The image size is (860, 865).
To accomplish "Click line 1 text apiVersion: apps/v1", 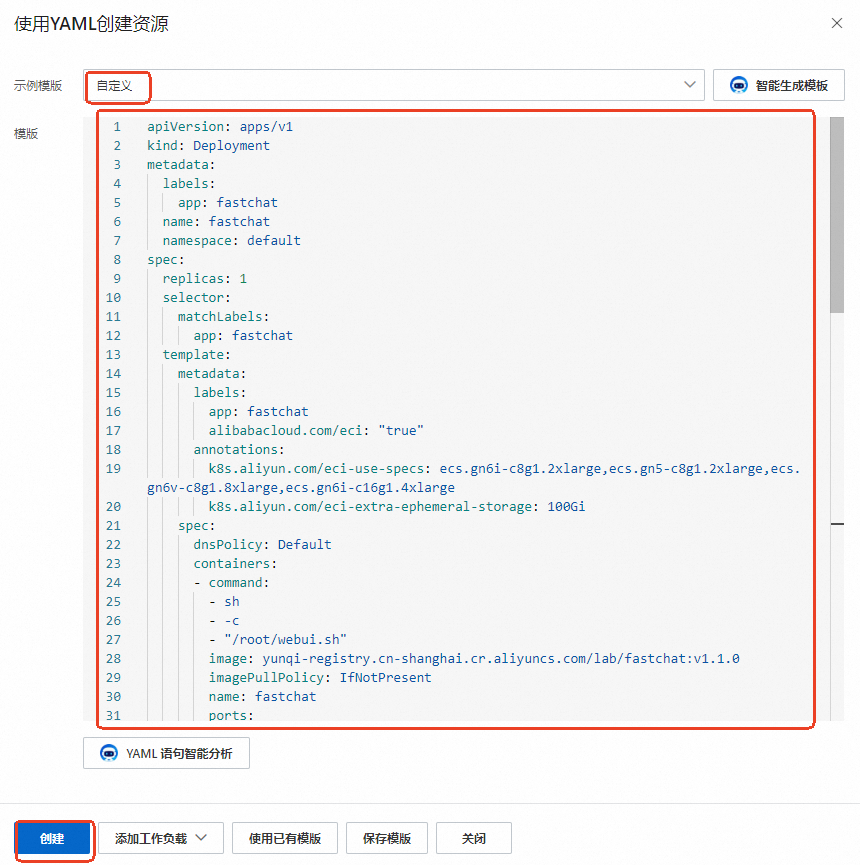I will [x=220, y=126].
